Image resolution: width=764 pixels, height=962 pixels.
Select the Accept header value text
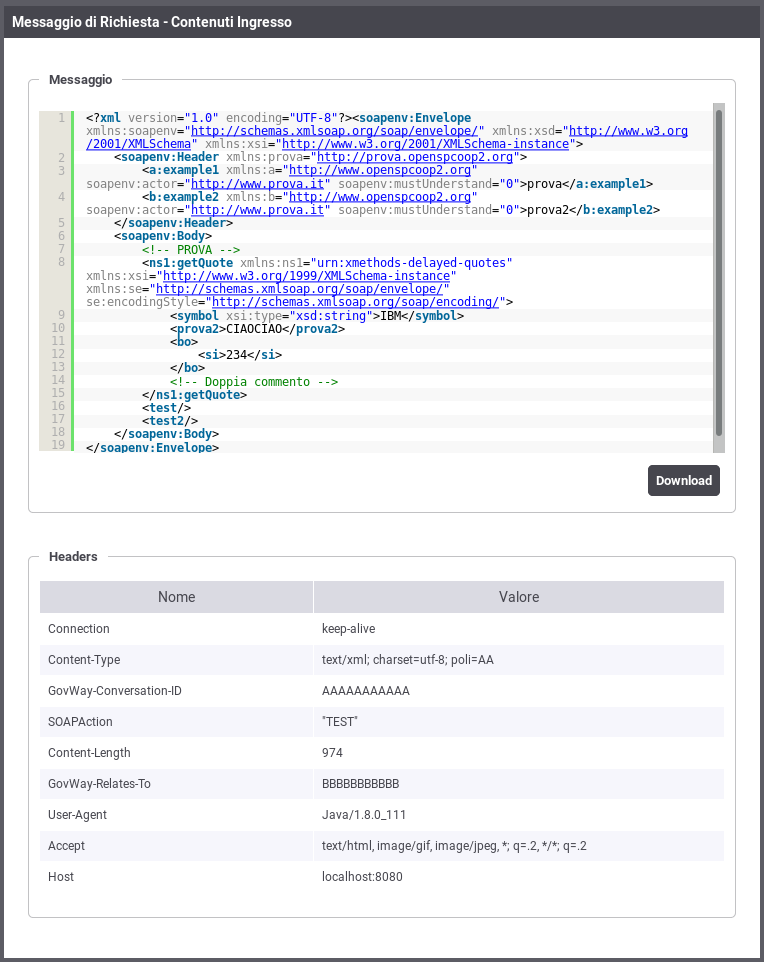pos(454,845)
